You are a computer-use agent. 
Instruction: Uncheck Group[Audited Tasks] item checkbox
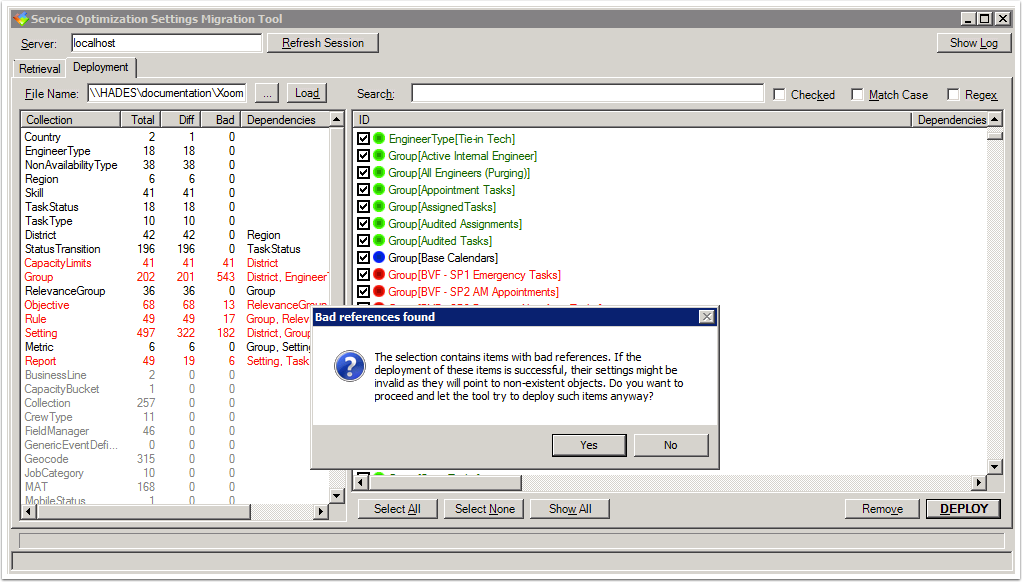[x=364, y=241]
